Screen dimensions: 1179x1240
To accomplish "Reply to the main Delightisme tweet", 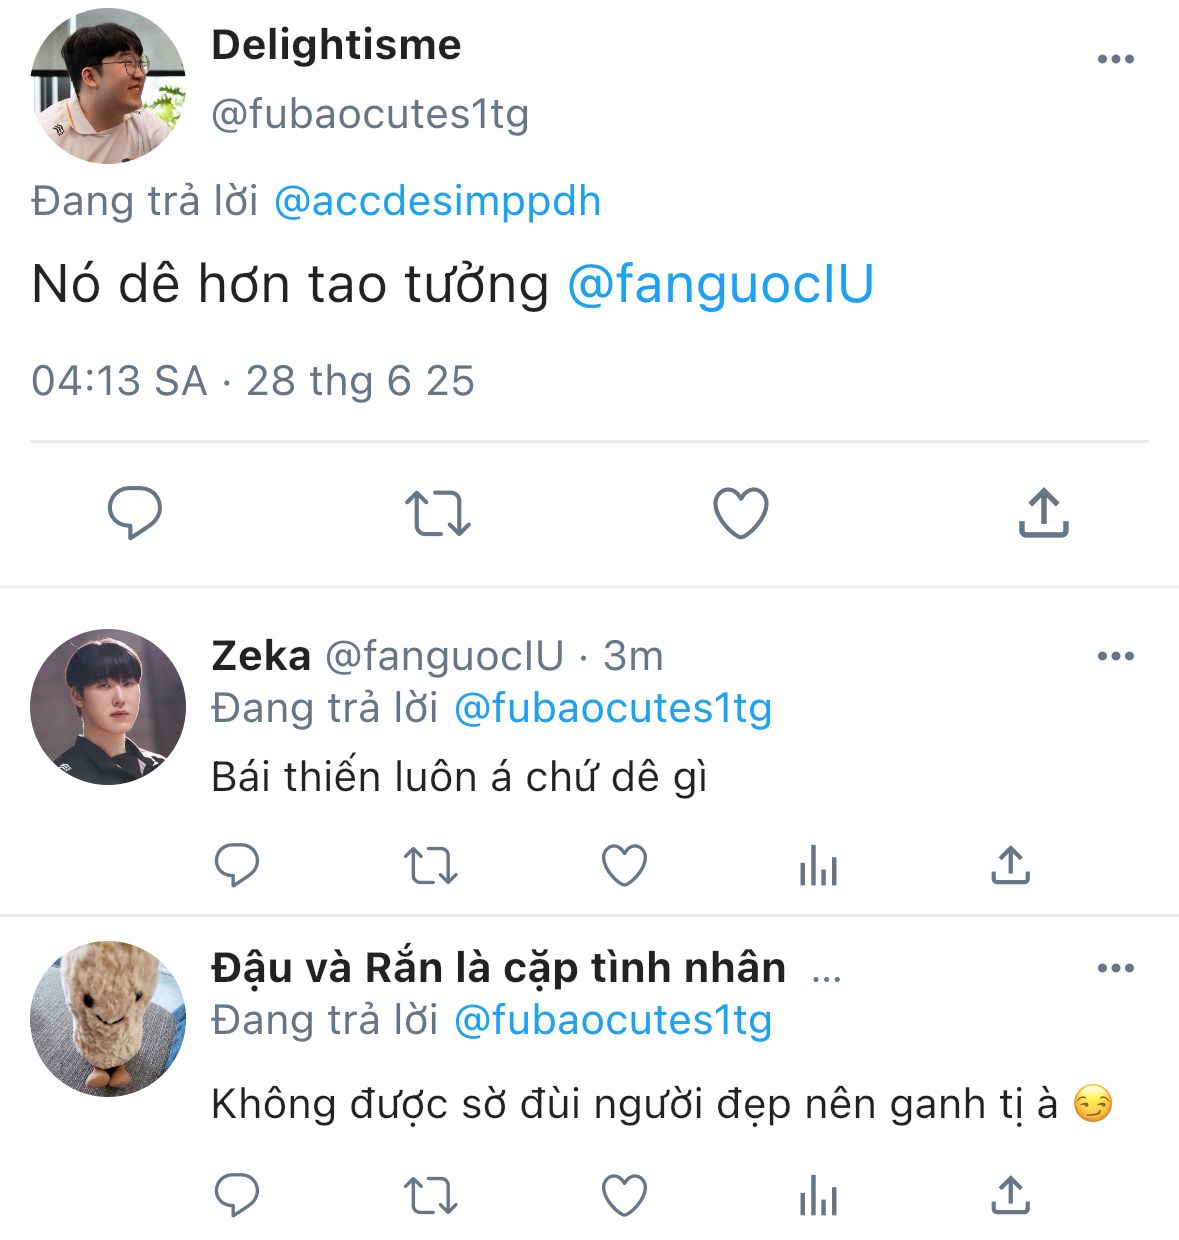I will coord(135,513).
